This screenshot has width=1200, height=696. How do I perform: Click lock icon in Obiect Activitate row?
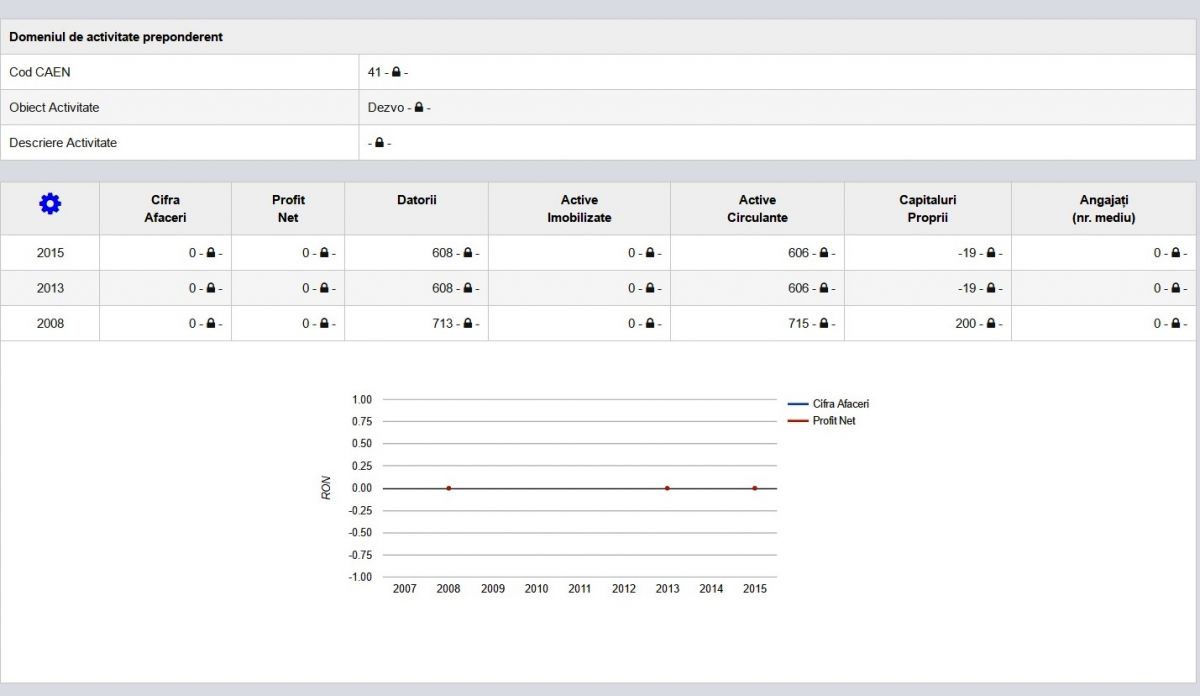[419, 107]
